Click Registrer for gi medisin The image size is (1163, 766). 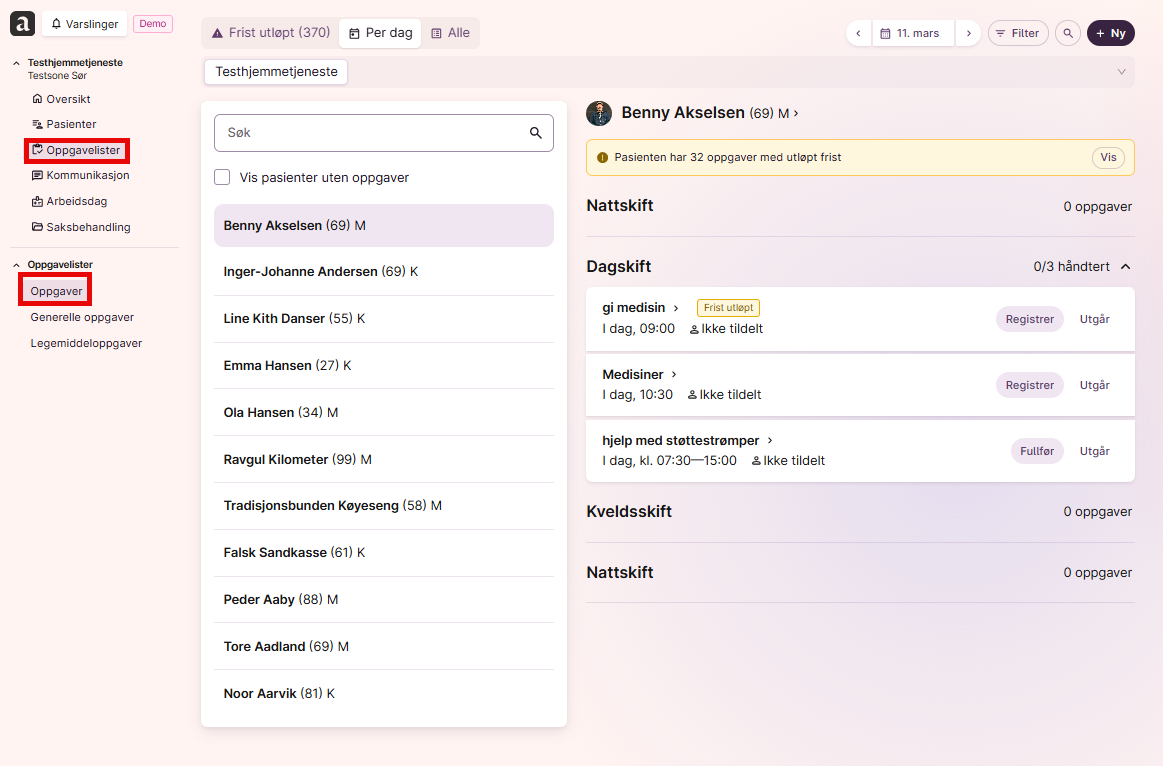1029,319
